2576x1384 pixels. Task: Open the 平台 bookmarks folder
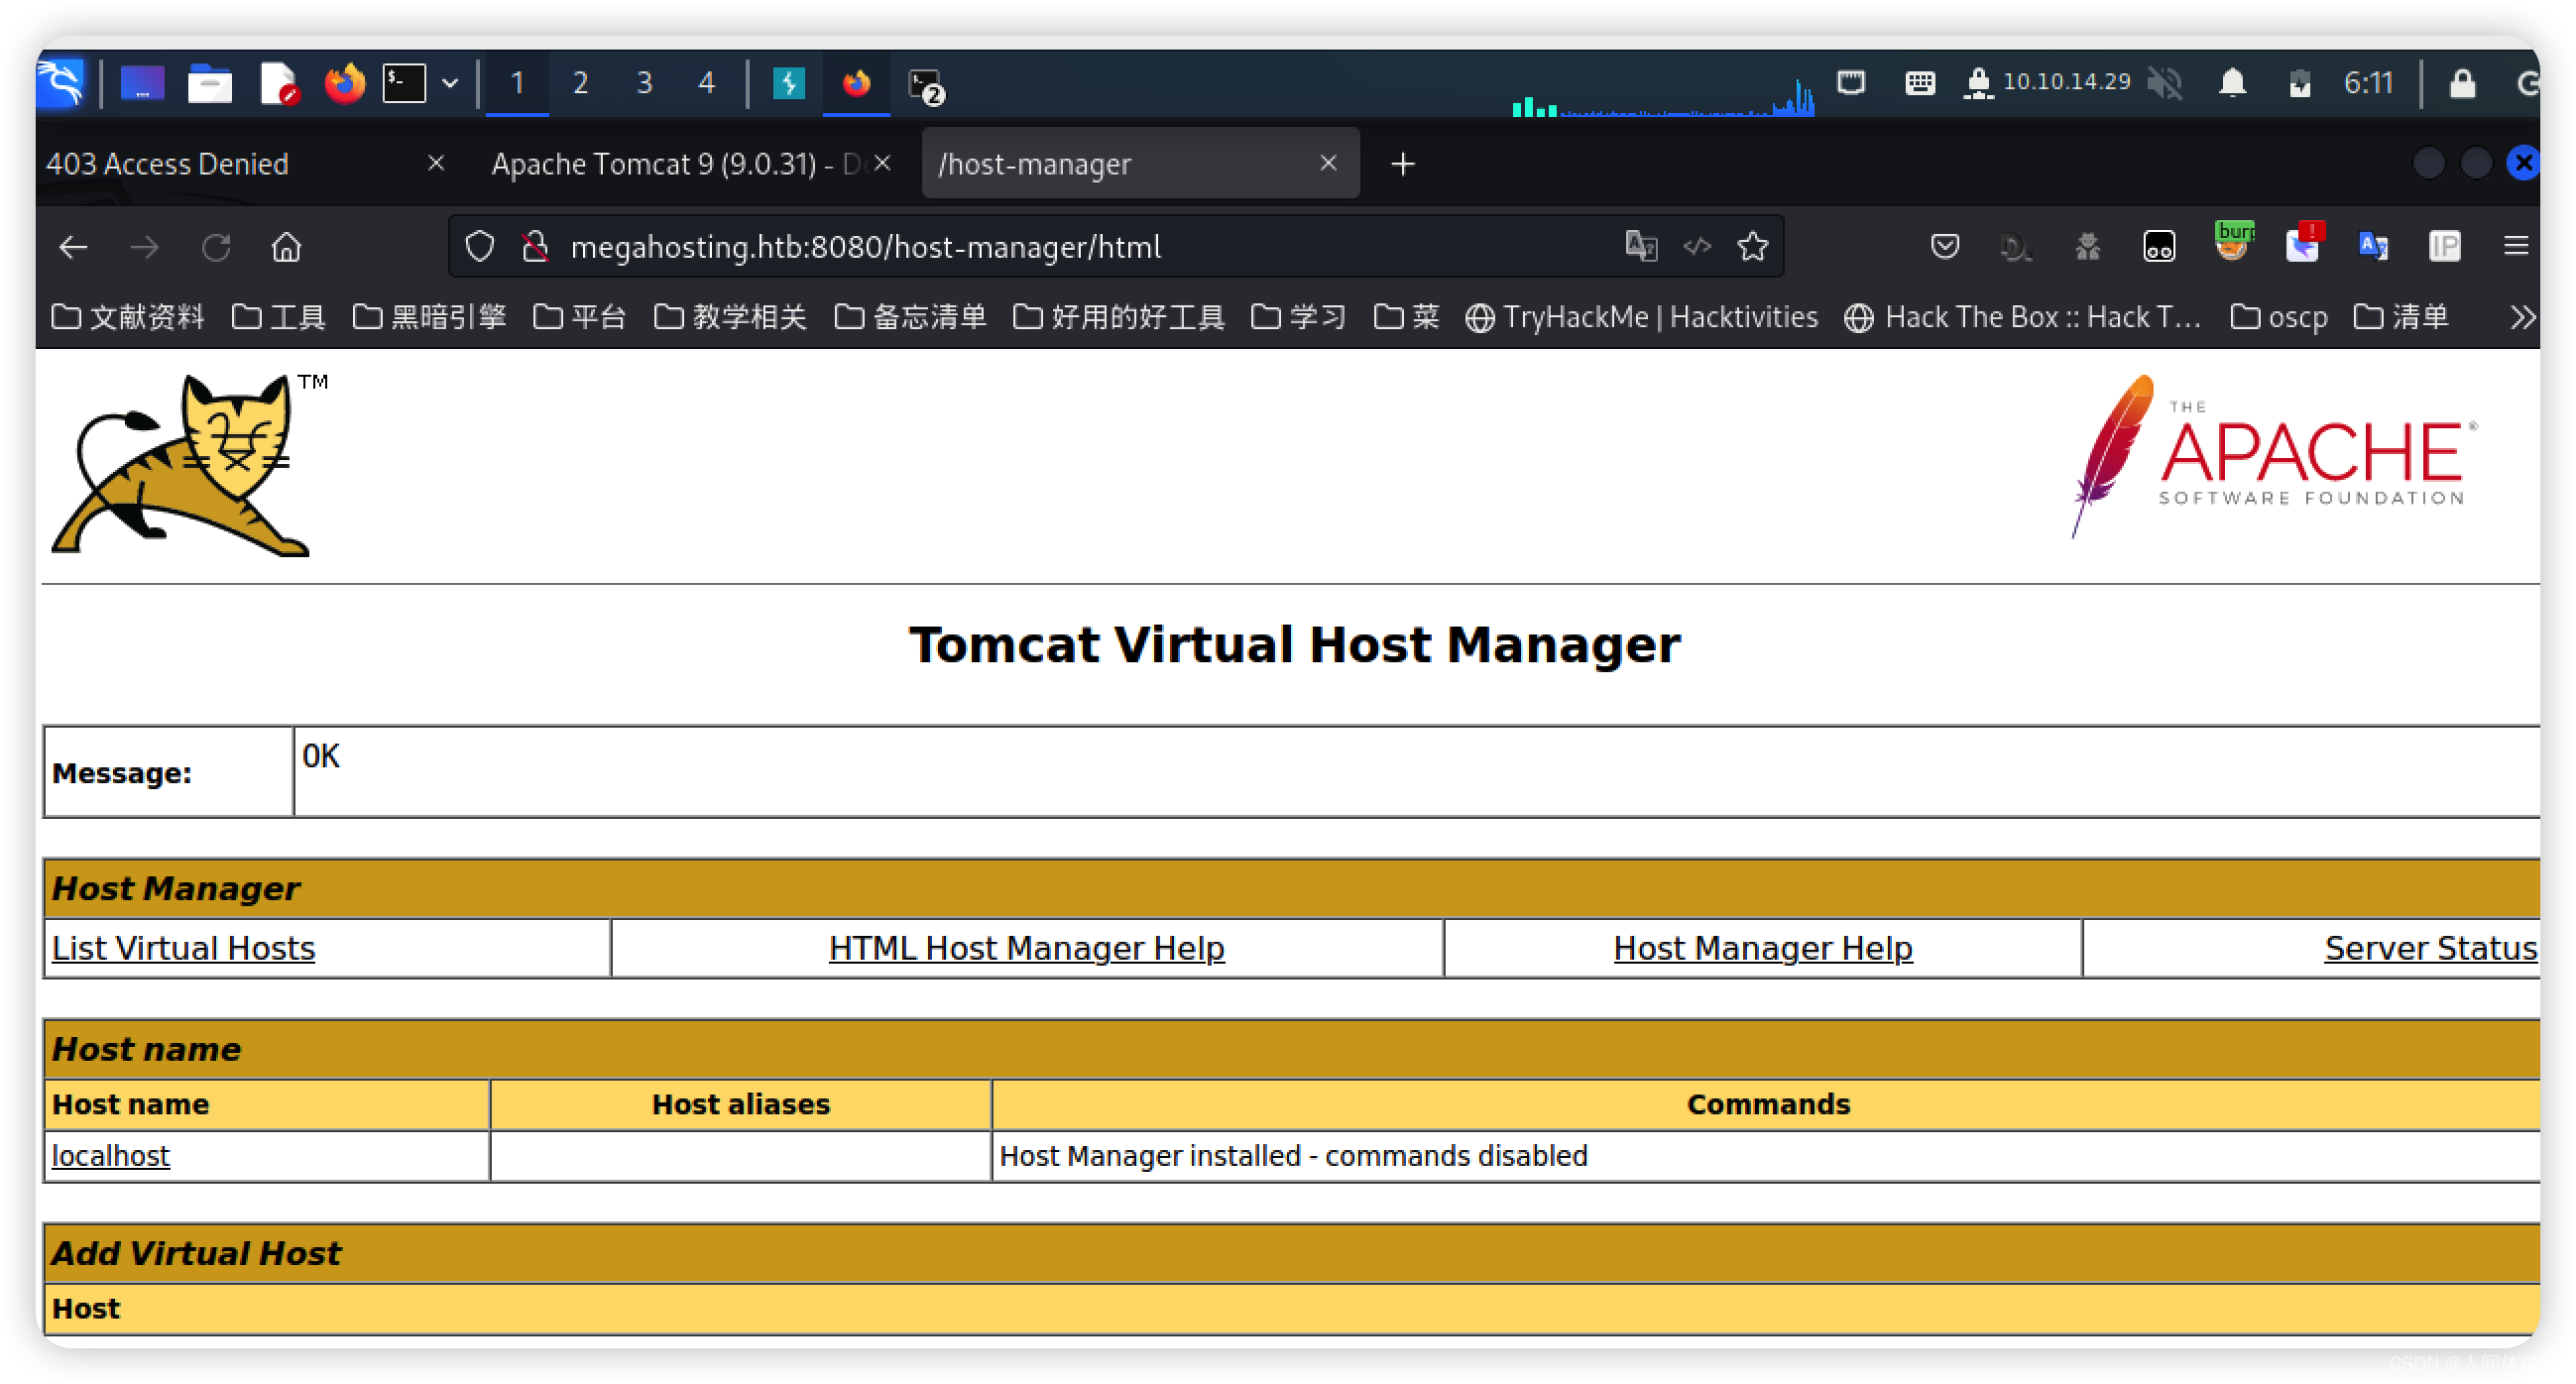pyautogui.click(x=580, y=317)
